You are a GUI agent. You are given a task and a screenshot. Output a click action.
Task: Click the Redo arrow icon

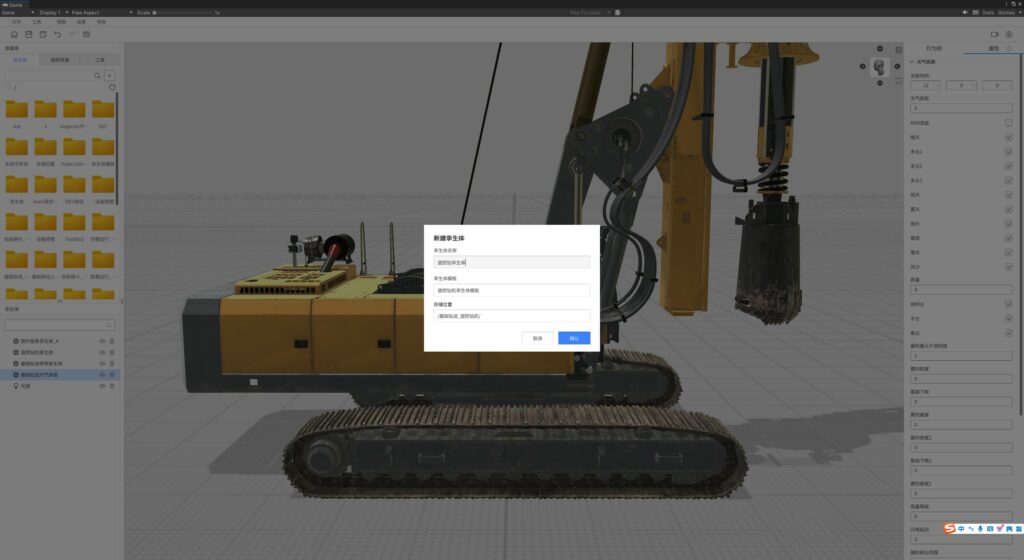(x=72, y=35)
